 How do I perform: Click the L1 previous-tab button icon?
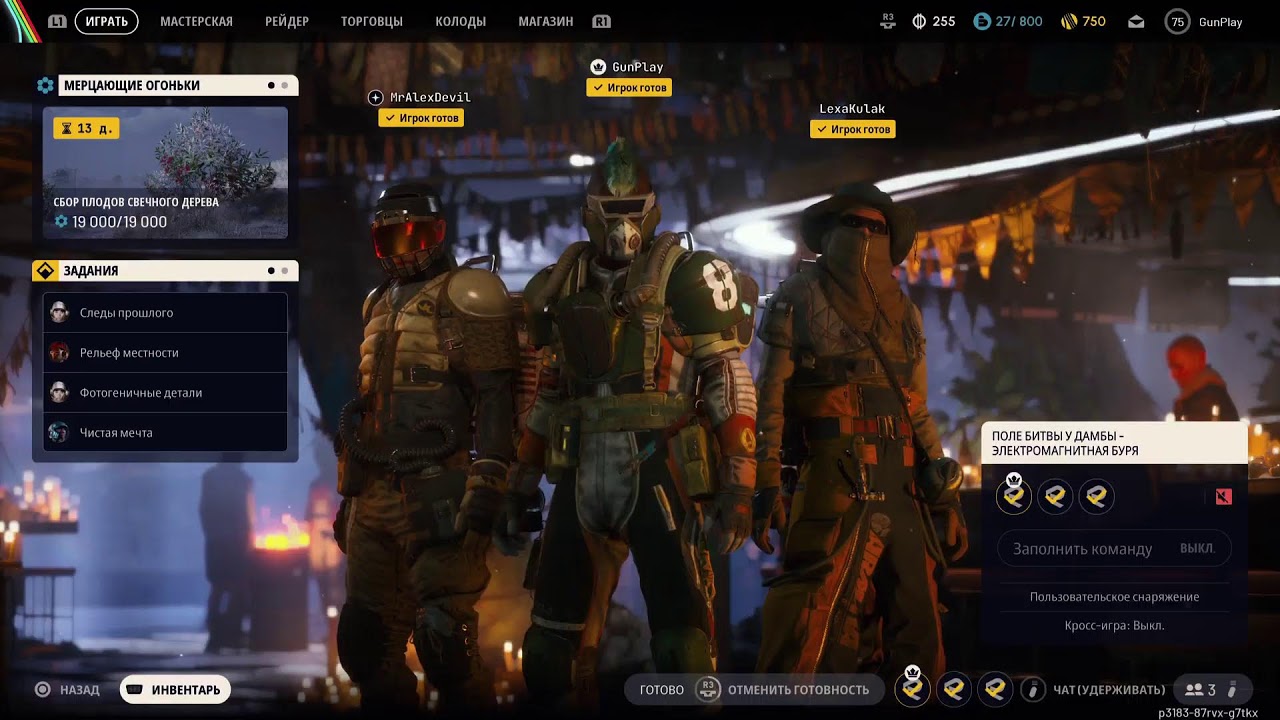click(57, 21)
